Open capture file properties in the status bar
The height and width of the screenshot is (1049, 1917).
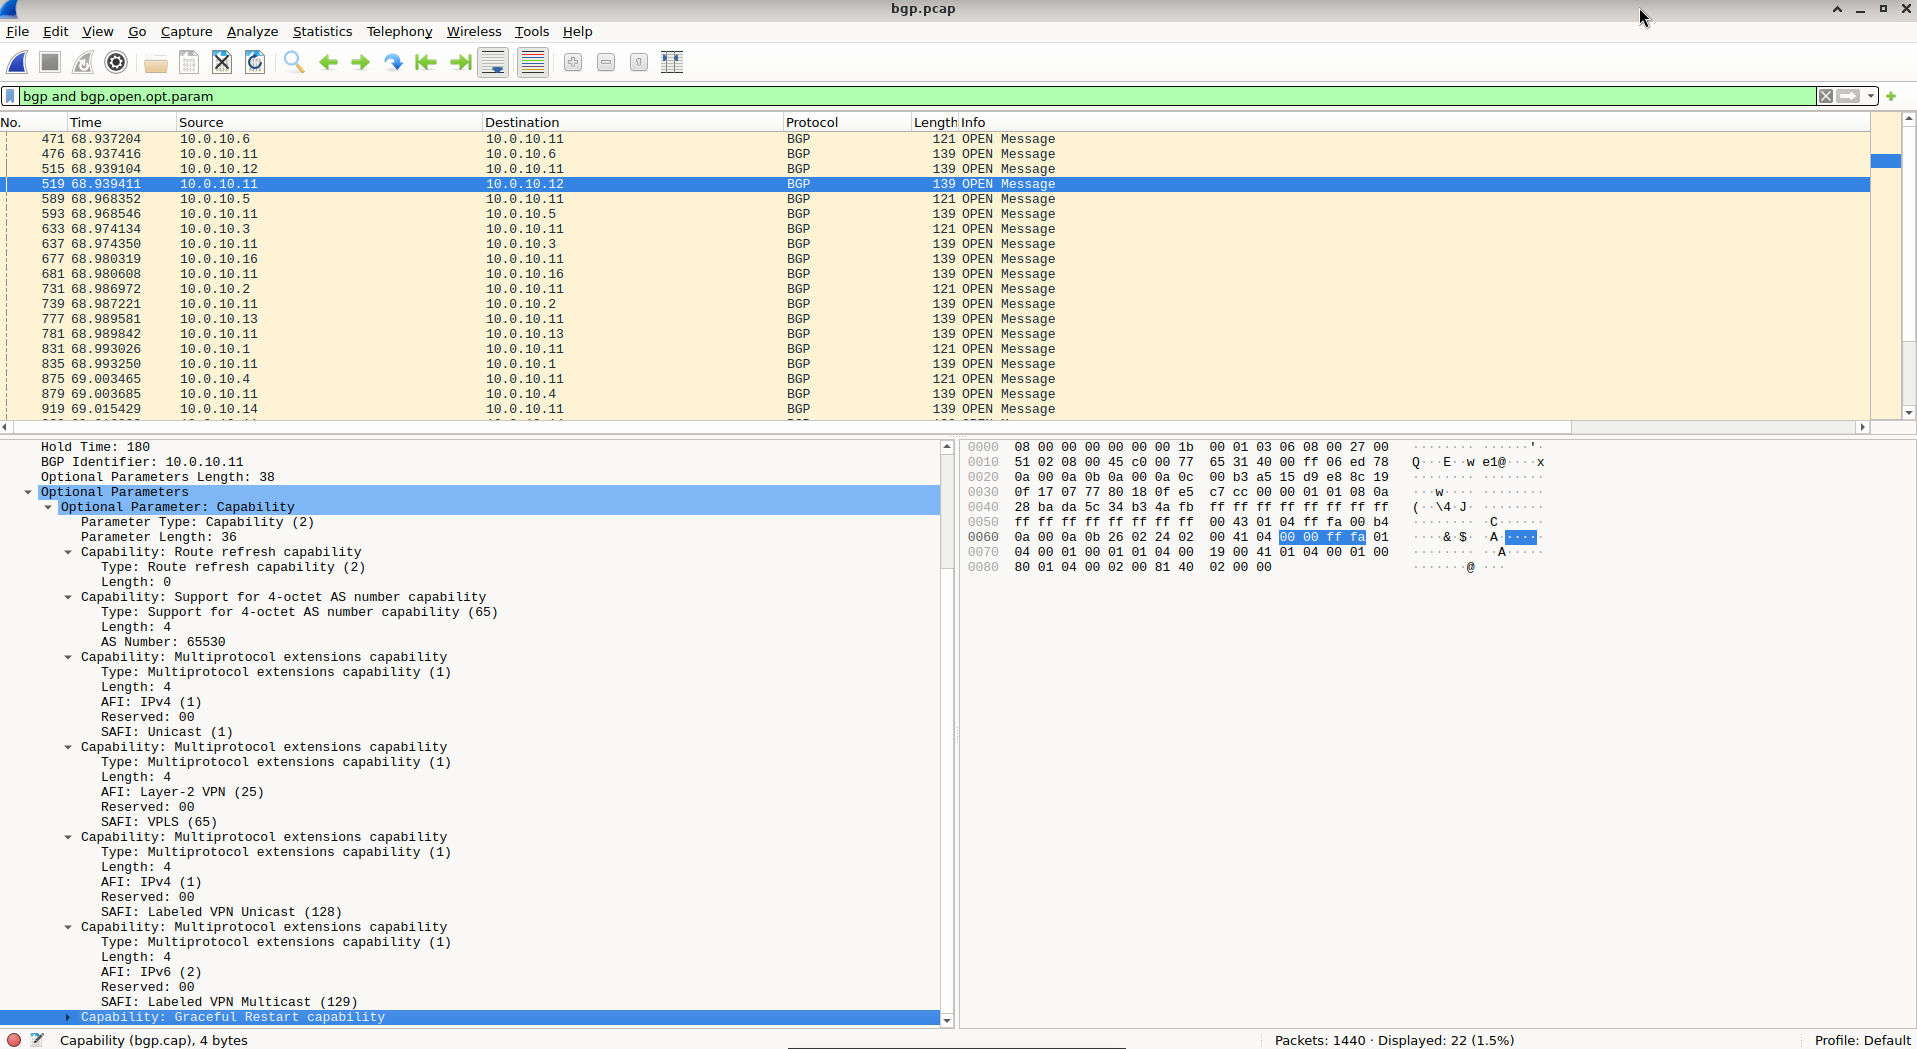(x=37, y=1040)
